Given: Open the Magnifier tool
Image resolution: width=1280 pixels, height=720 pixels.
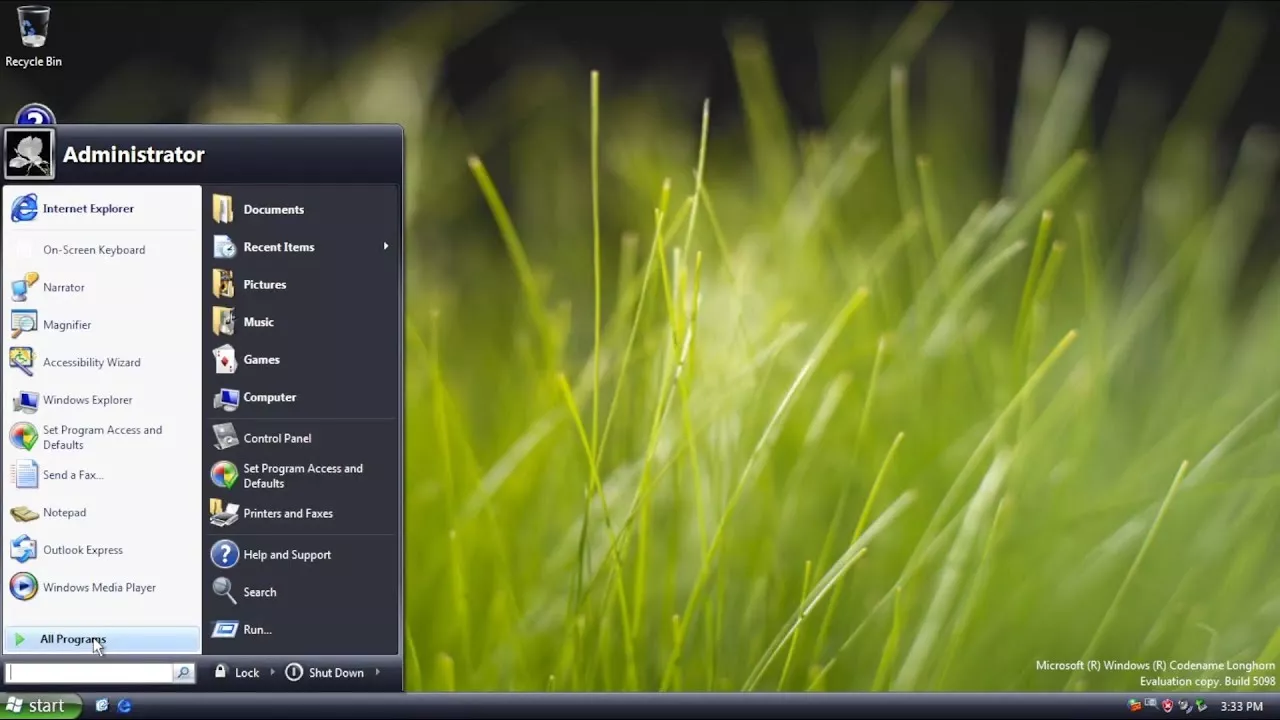Looking at the screenshot, I should [66, 325].
